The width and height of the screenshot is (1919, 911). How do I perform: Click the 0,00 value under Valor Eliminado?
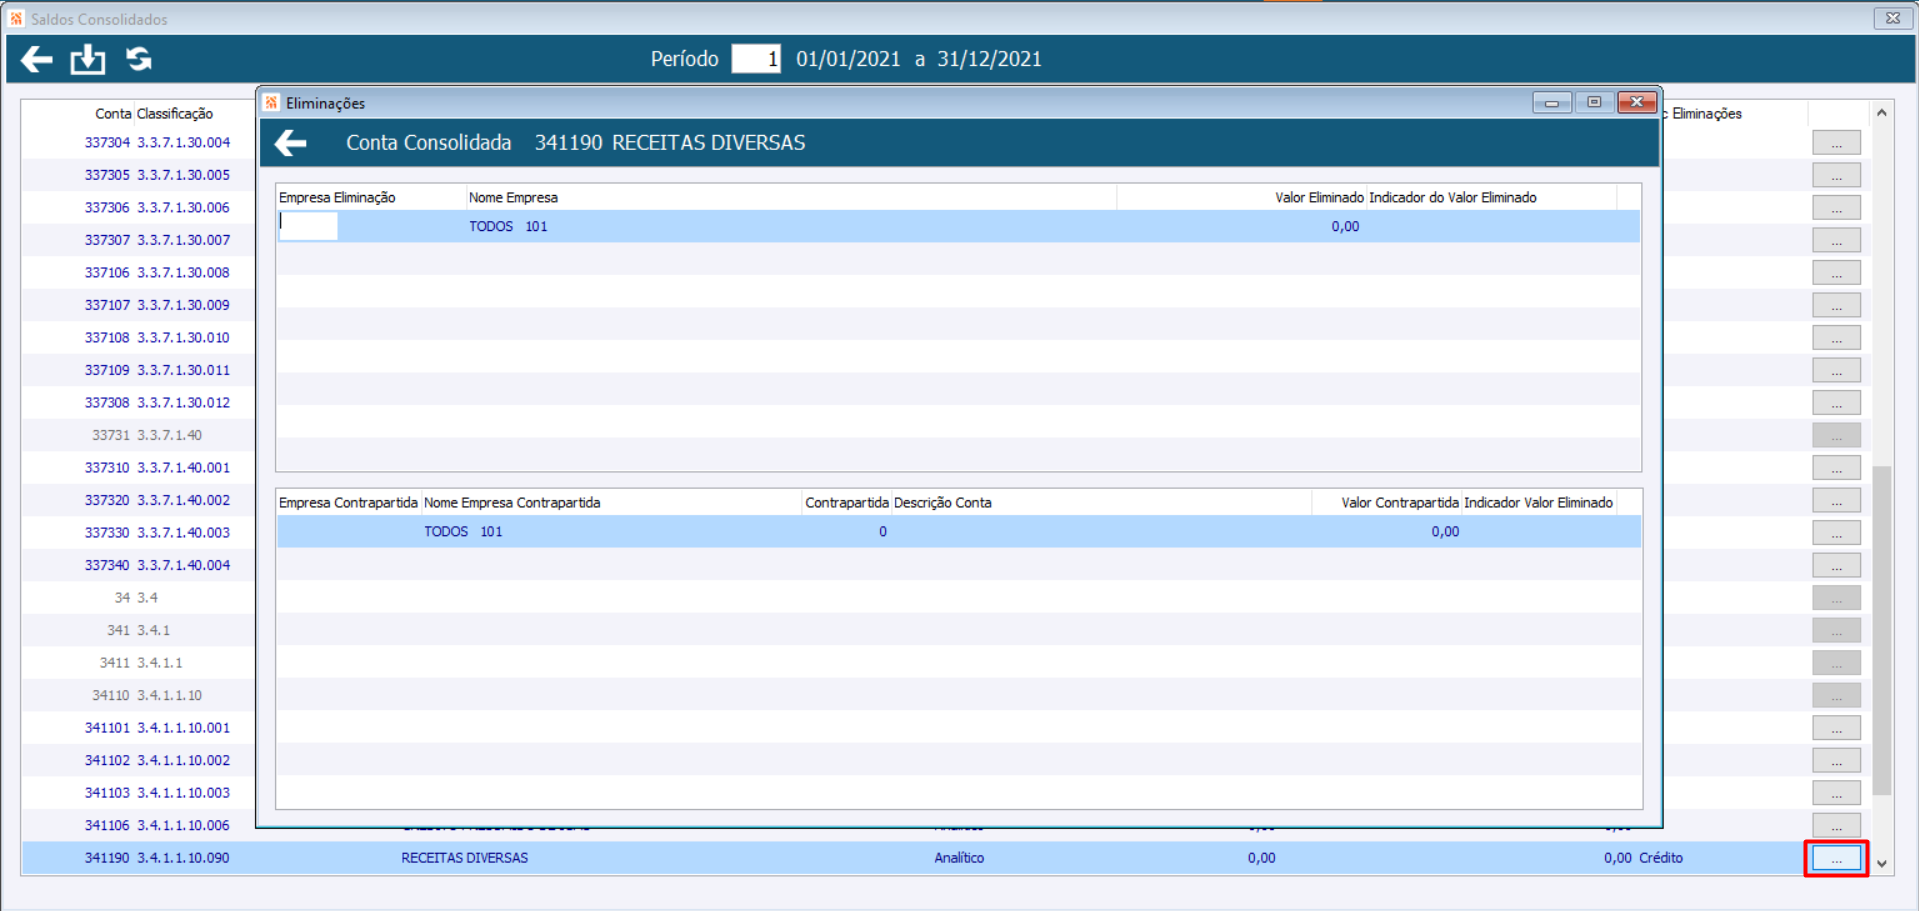[x=1345, y=227]
